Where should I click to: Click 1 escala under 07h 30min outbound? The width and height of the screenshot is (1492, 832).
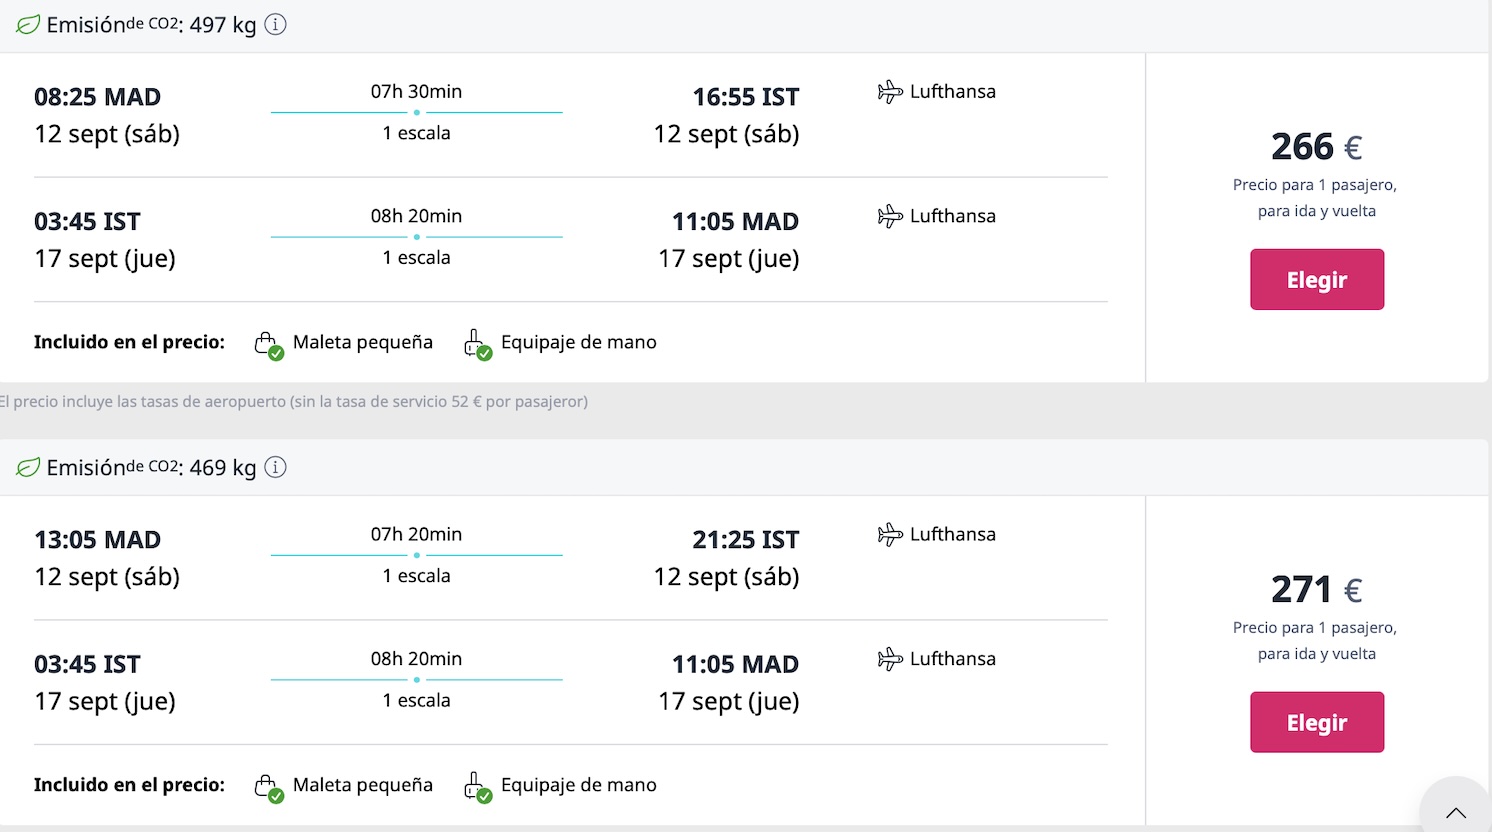click(416, 133)
